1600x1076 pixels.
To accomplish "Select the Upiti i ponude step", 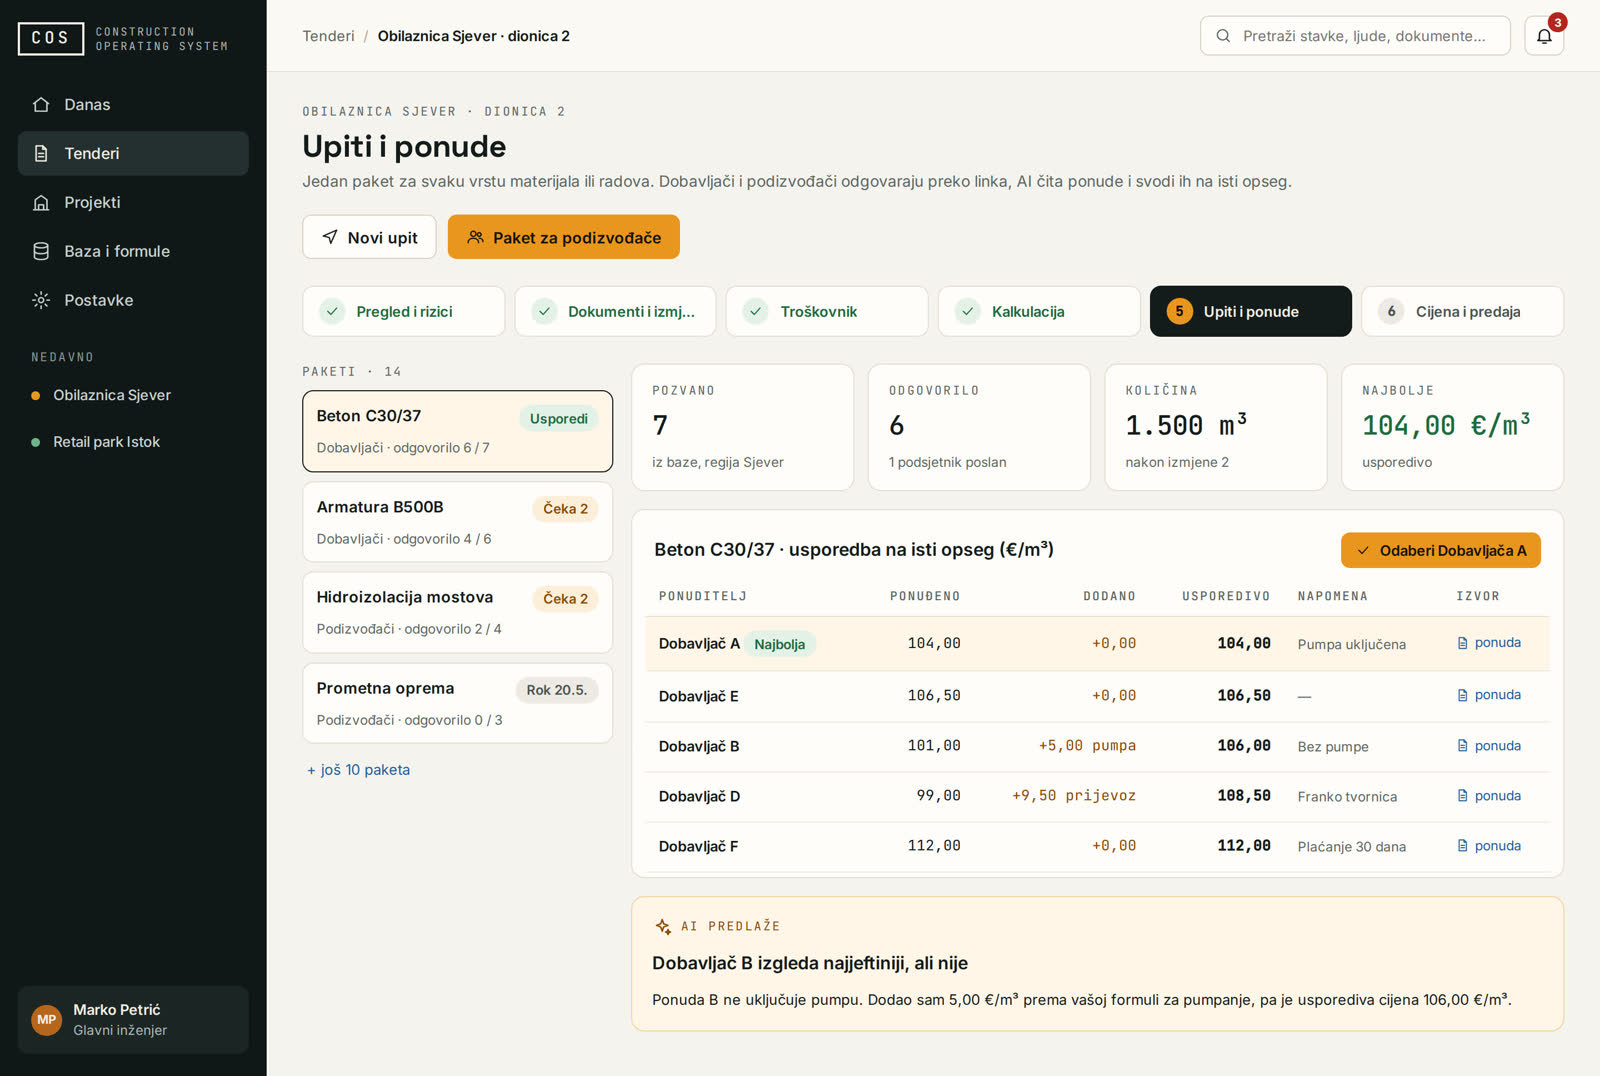I will 1251,311.
